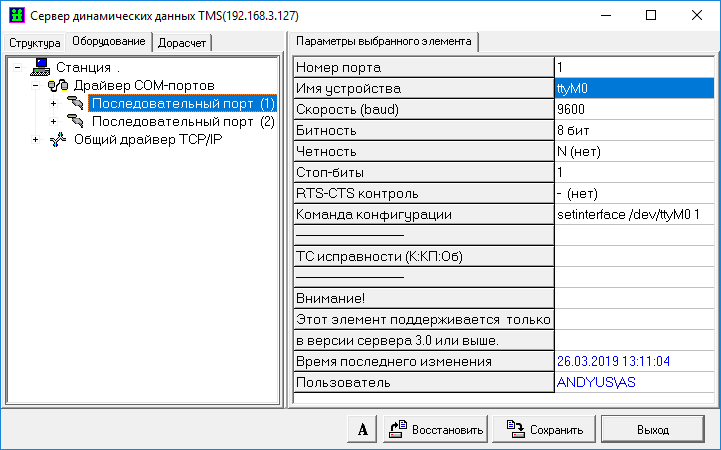The width and height of the screenshot is (721, 450).
Task: Click the serial port (2) plug icon
Action: click(76, 122)
